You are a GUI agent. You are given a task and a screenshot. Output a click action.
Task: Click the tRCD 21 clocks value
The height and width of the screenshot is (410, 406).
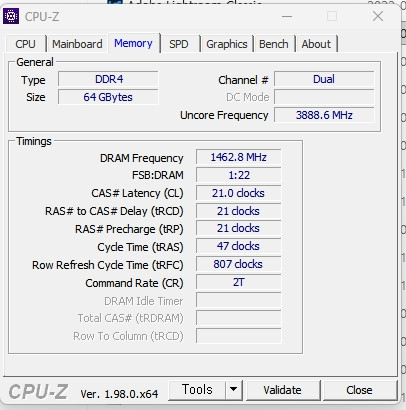pyautogui.click(x=239, y=211)
